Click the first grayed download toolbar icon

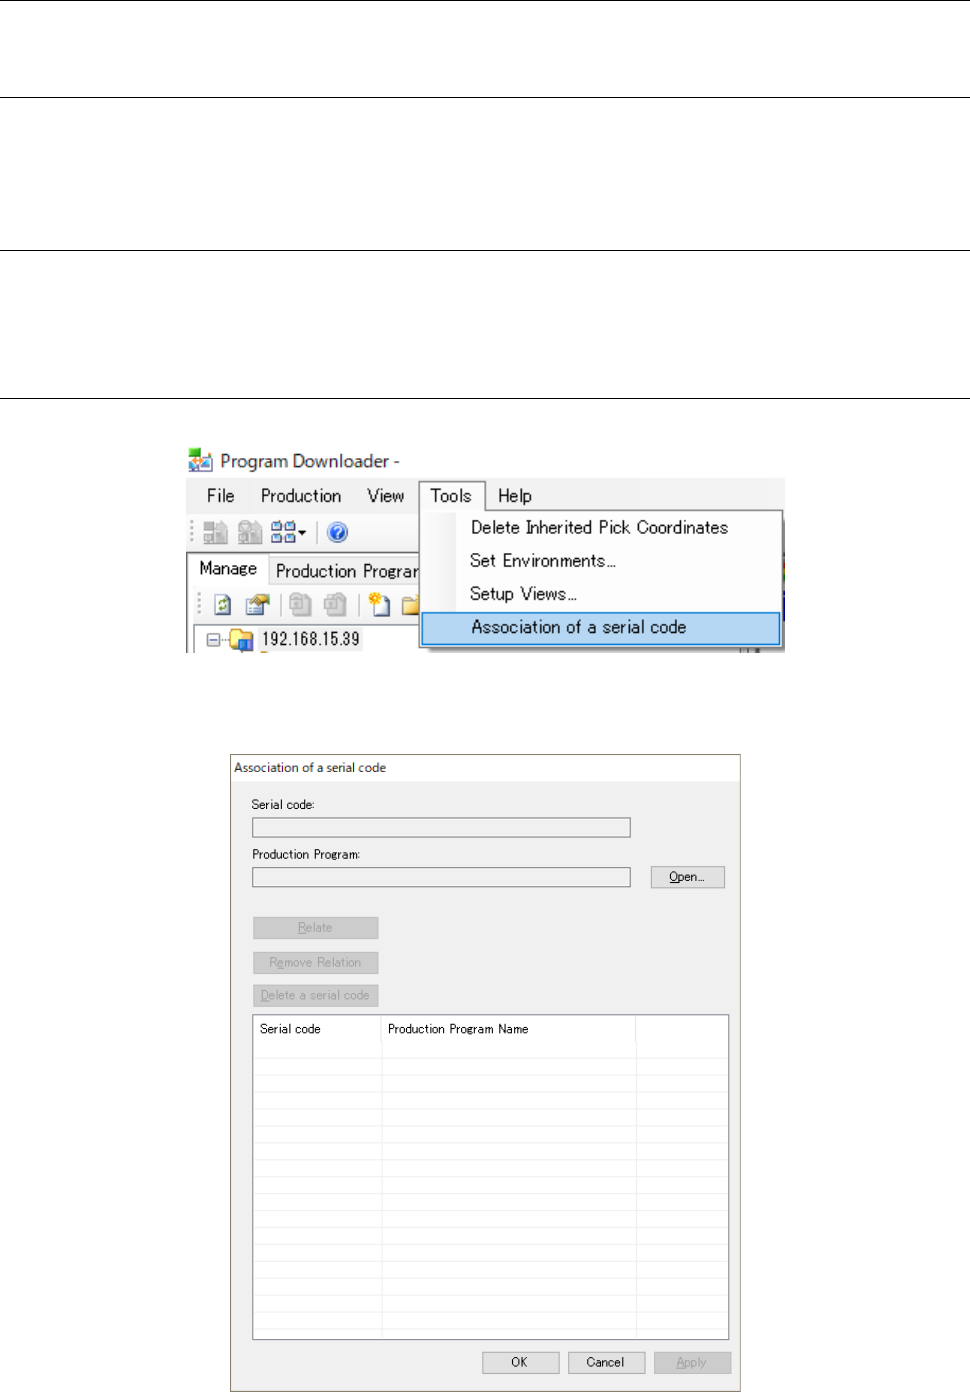pyautogui.click(x=216, y=532)
